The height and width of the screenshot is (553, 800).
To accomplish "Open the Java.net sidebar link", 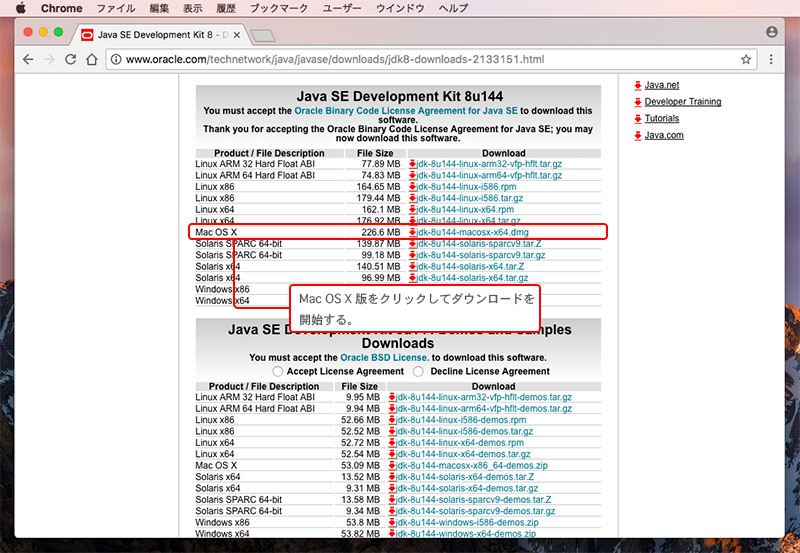I will [x=662, y=85].
